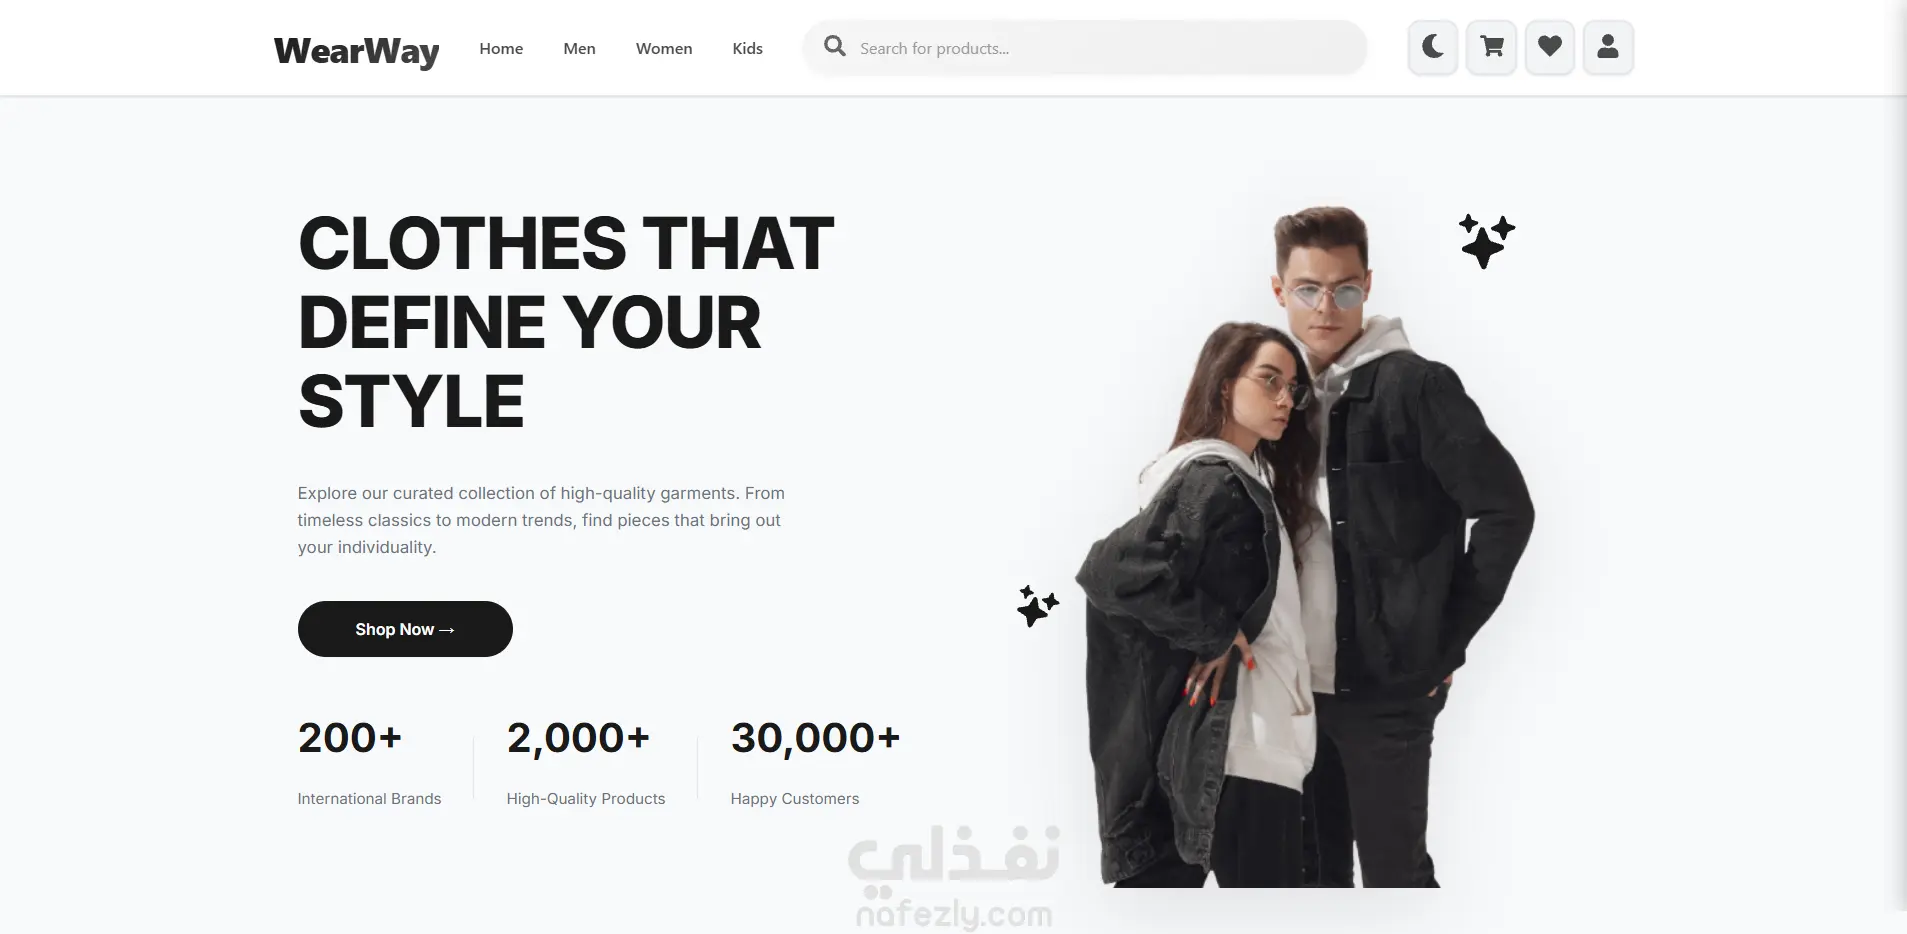Focus the Search for products field
1907x934 pixels.
(x=1084, y=47)
